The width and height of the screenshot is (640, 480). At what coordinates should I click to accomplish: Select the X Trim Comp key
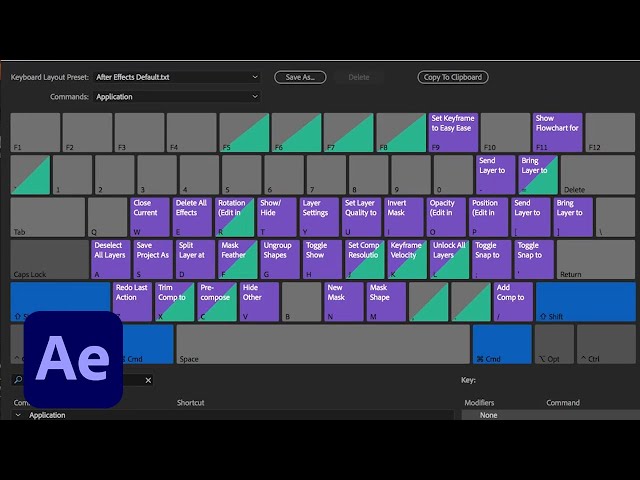tap(175, 302)
